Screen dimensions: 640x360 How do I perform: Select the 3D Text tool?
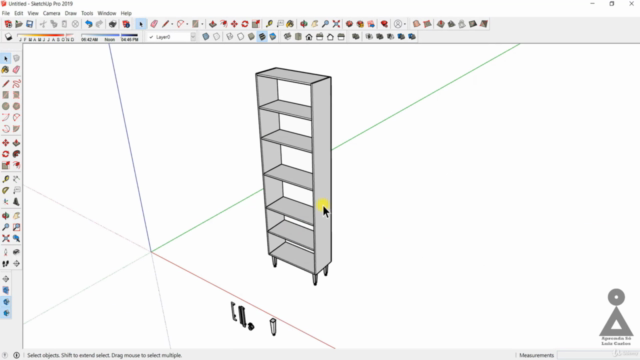coord(16,202)
